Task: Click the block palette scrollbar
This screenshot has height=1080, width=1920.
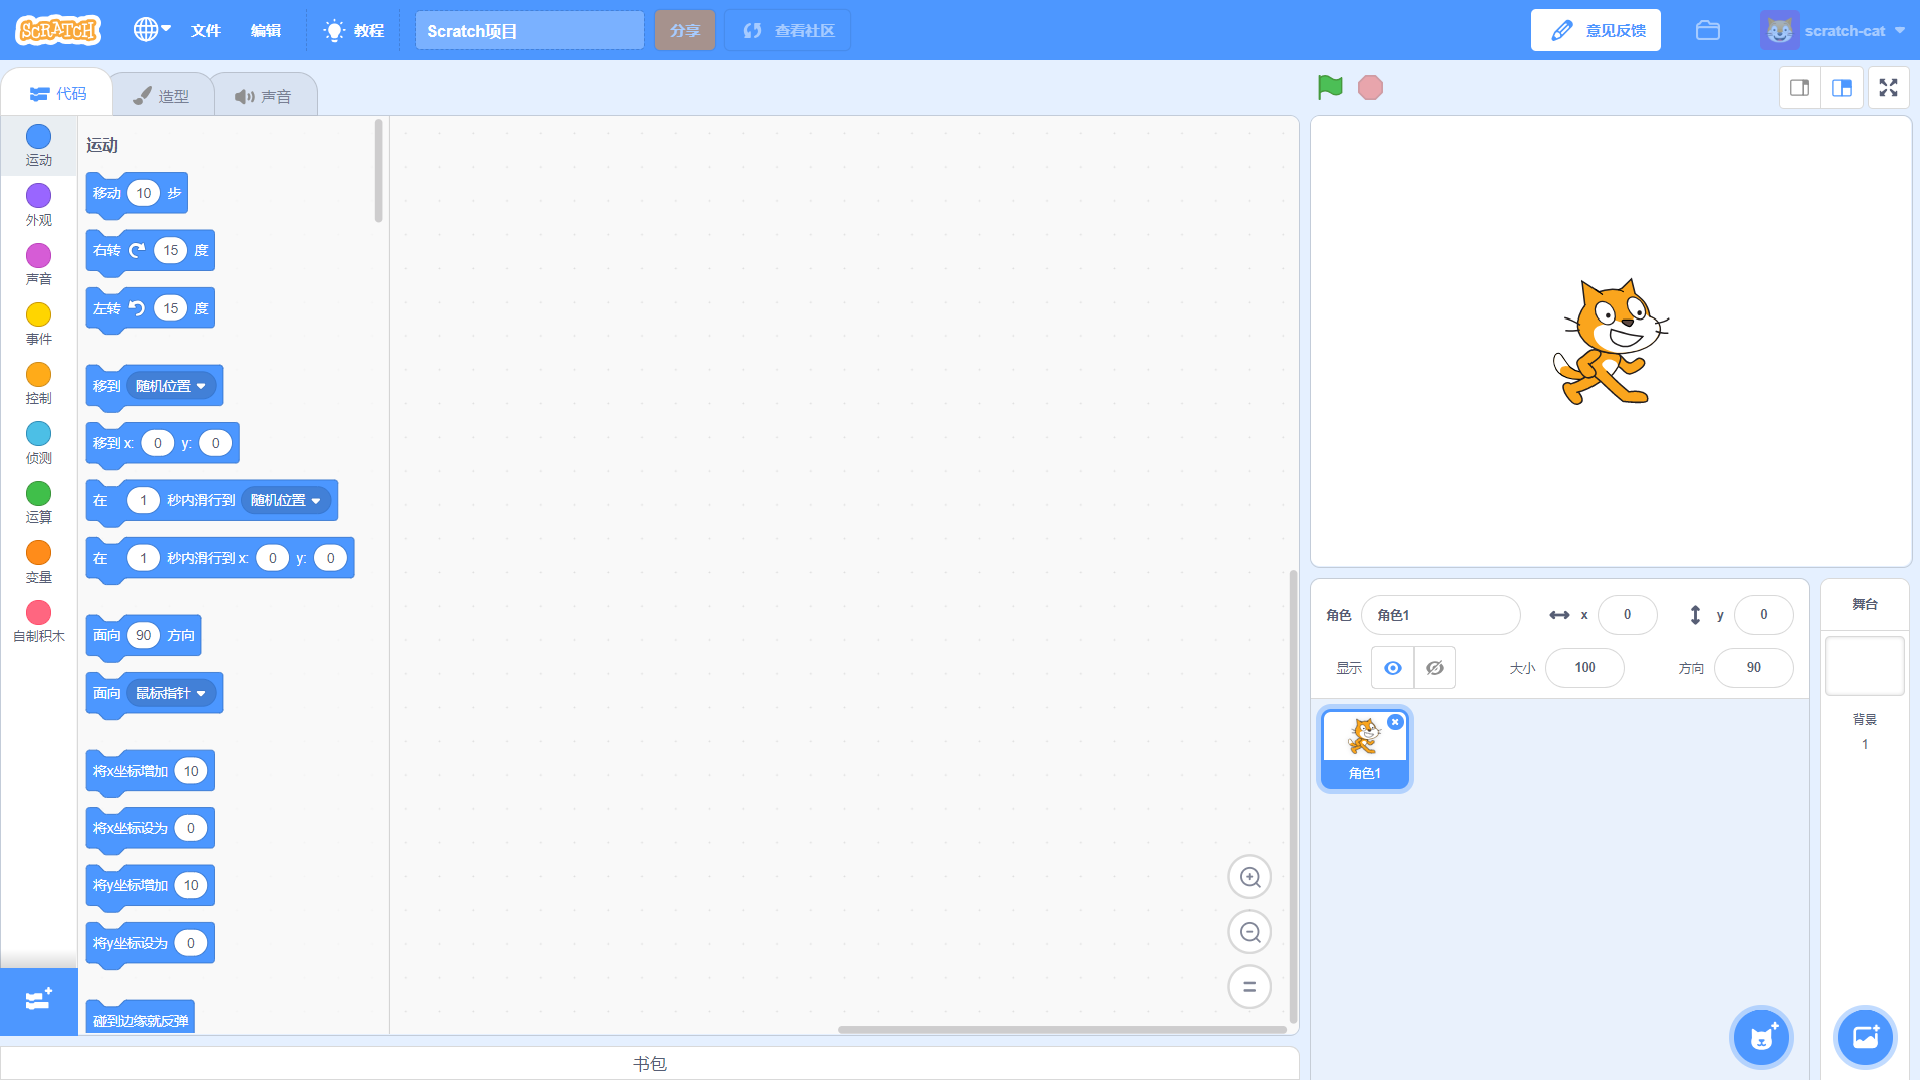Action: [379, 171]
